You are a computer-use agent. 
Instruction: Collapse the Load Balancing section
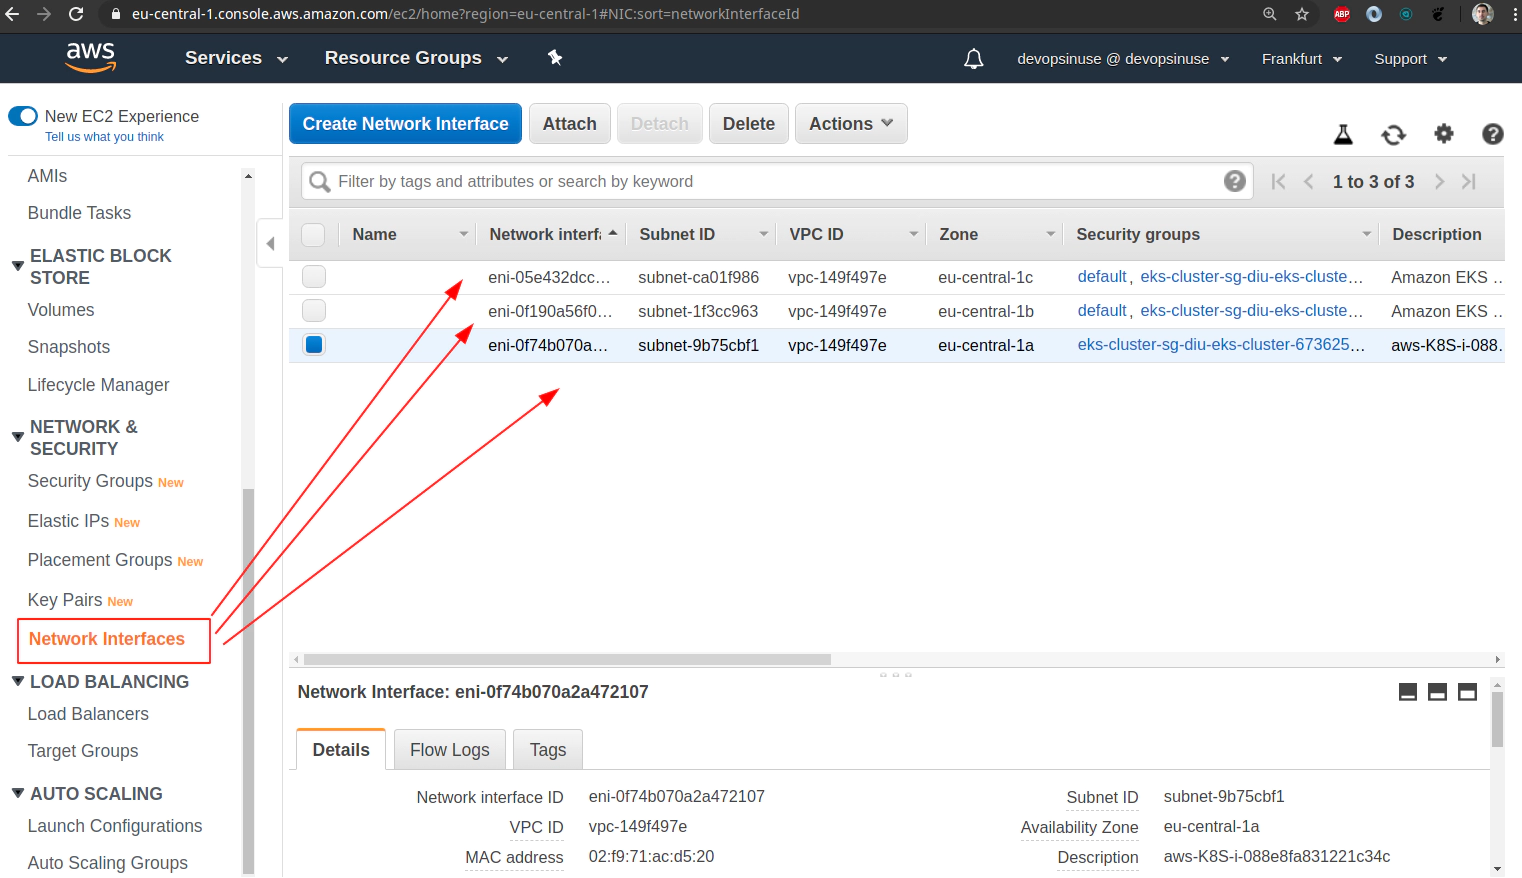point(17,681)
